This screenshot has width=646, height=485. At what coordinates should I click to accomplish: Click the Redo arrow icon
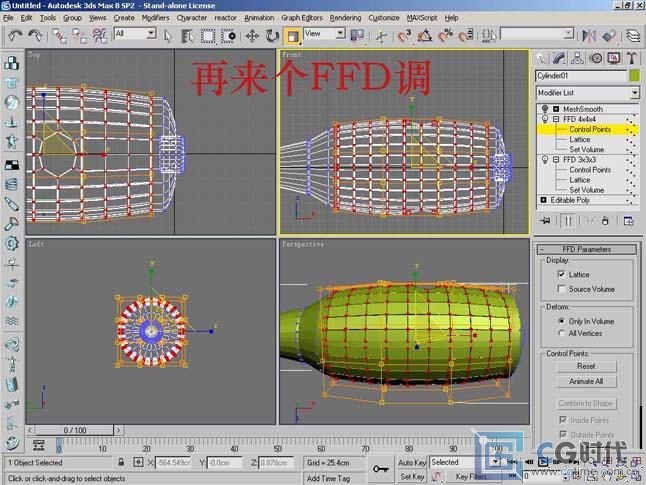click(x=35, y=35)
